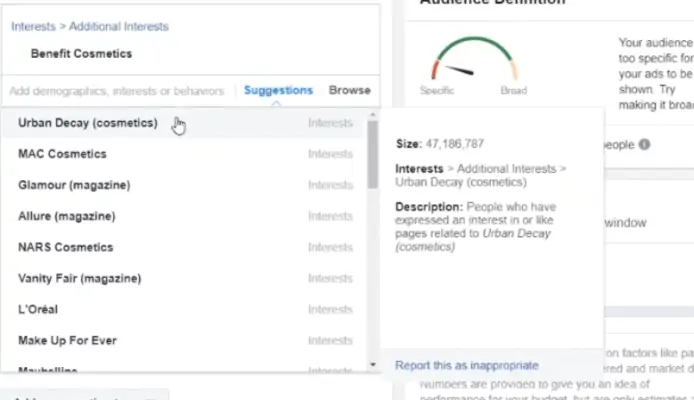Click the Interests breadcrumb link
This screenshot has height=400, width=694.
pos(33,27)
